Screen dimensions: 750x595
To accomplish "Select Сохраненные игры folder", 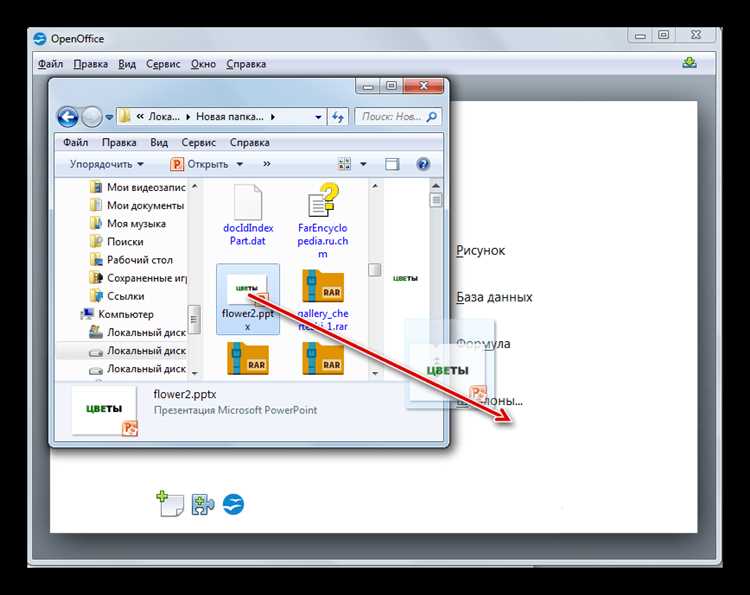I will pyautogui.click(x=138, y=278).
